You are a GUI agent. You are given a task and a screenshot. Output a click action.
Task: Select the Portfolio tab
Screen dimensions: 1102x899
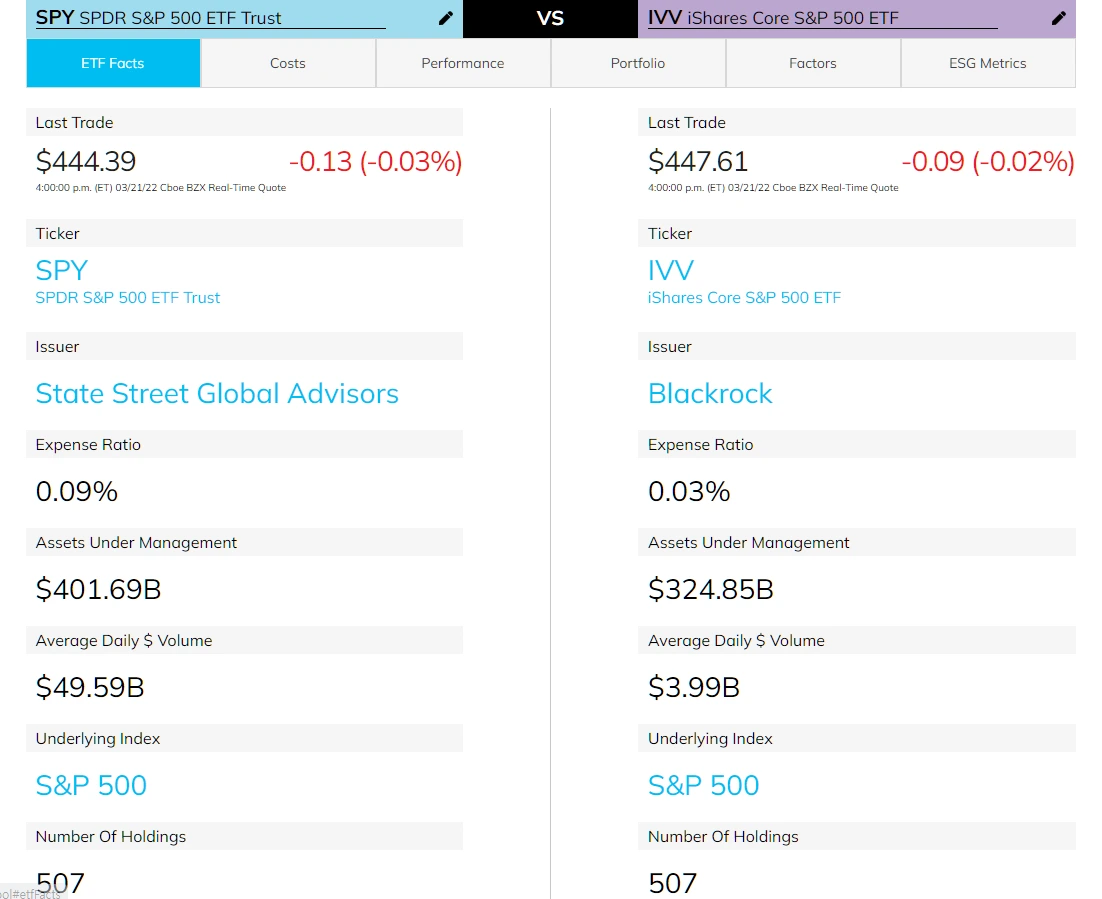click(x=638, y=63)
